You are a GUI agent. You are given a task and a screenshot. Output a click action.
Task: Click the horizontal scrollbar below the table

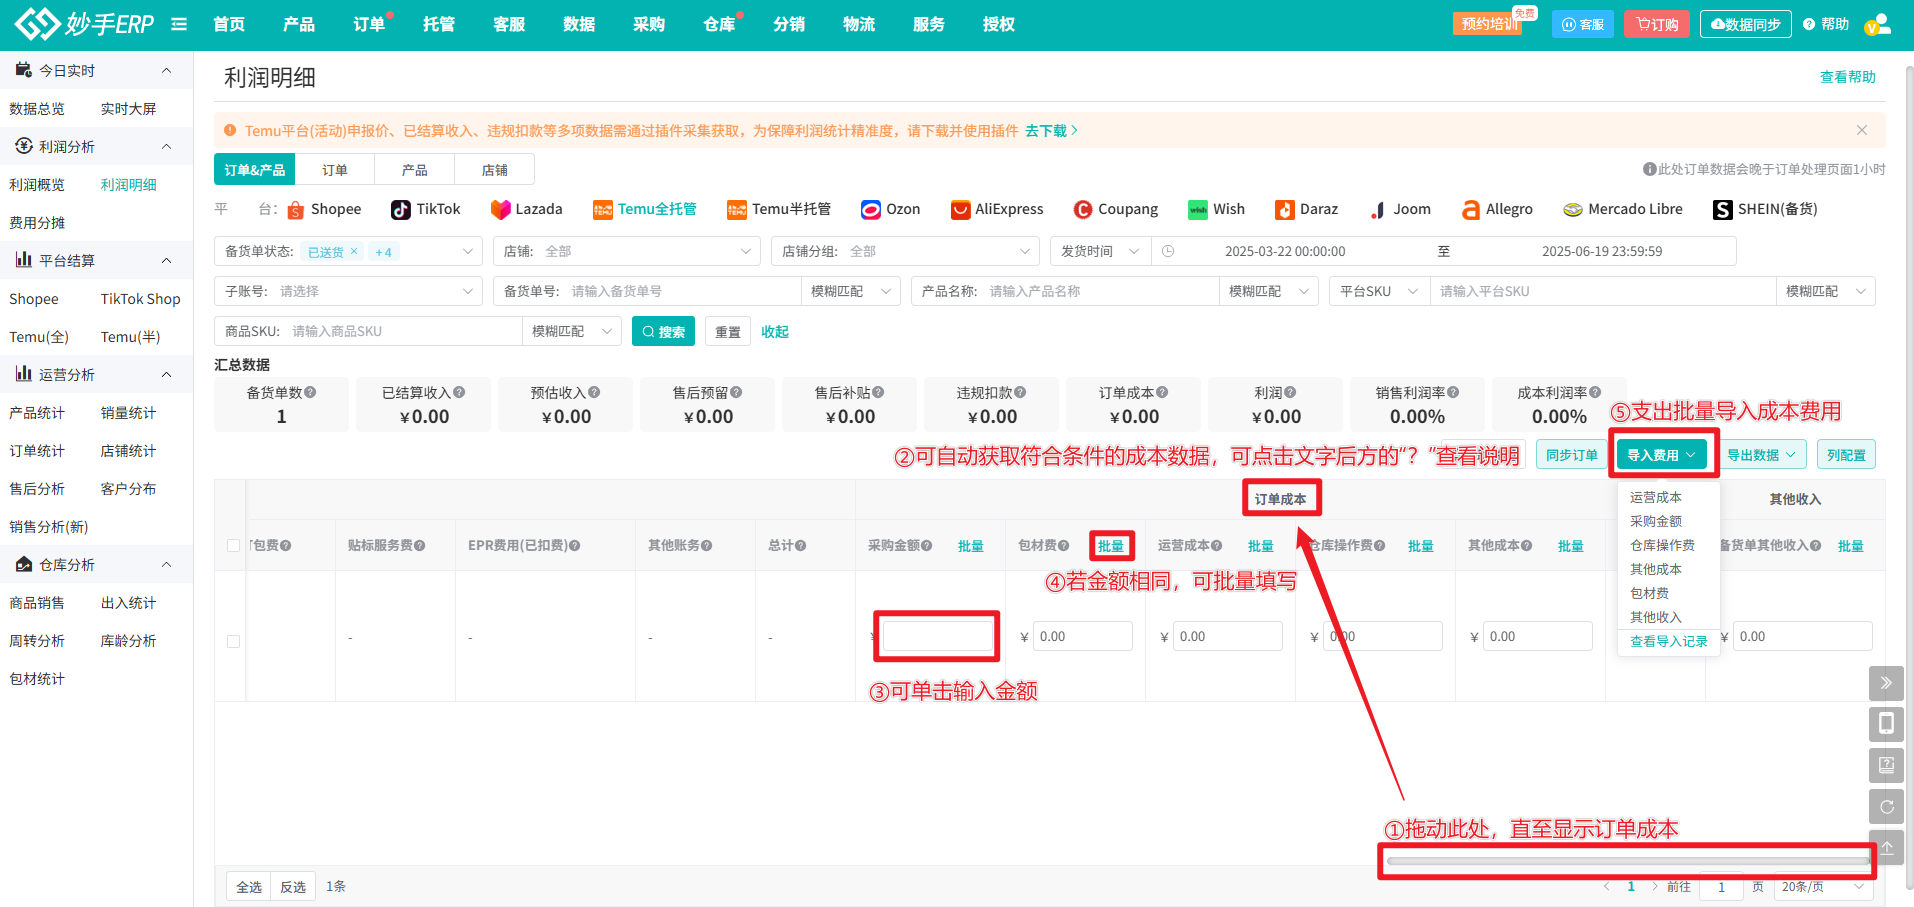(x=1625, y=860)
